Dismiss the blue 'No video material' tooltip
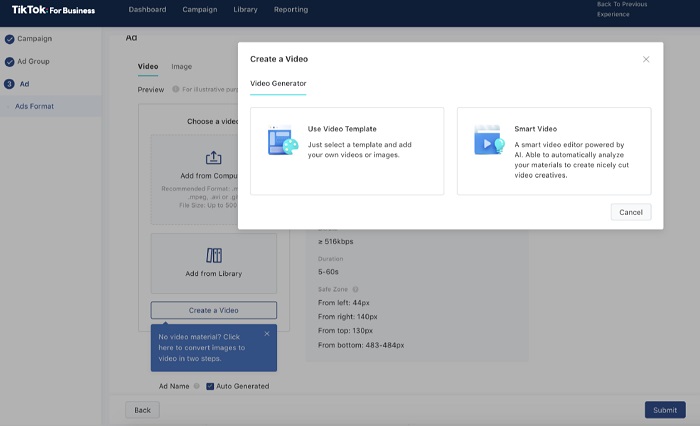Viewport: 700px width, 426px height. [x=267, y=334]
